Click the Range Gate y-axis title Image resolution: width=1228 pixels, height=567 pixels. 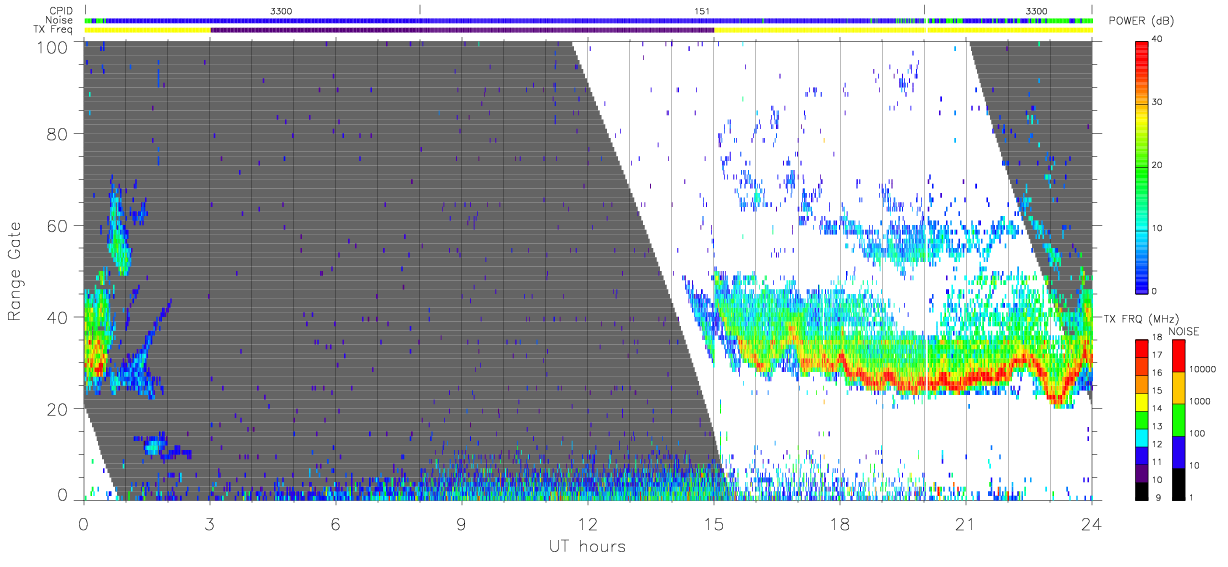point(17,271)
